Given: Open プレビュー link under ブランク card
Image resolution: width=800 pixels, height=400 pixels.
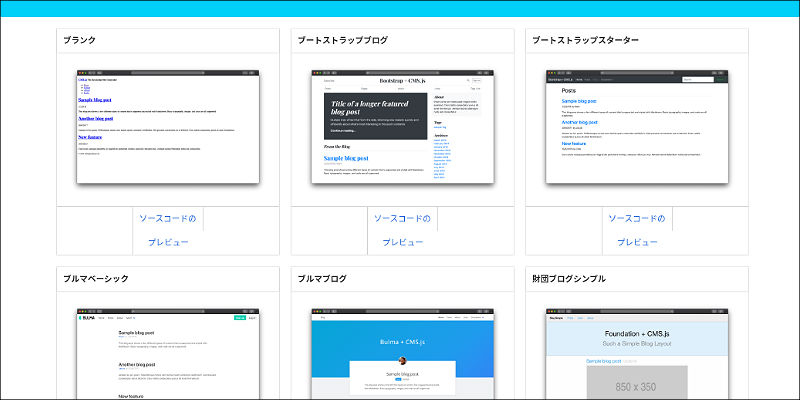Looking at the screenshot, I should click(x=168, y=243).
